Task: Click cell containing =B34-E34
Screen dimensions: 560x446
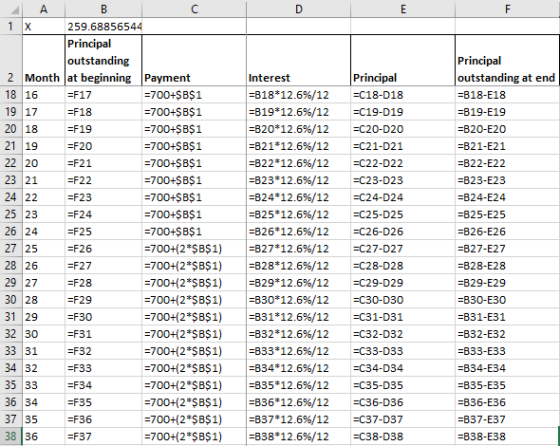Action: click(508, 368)
